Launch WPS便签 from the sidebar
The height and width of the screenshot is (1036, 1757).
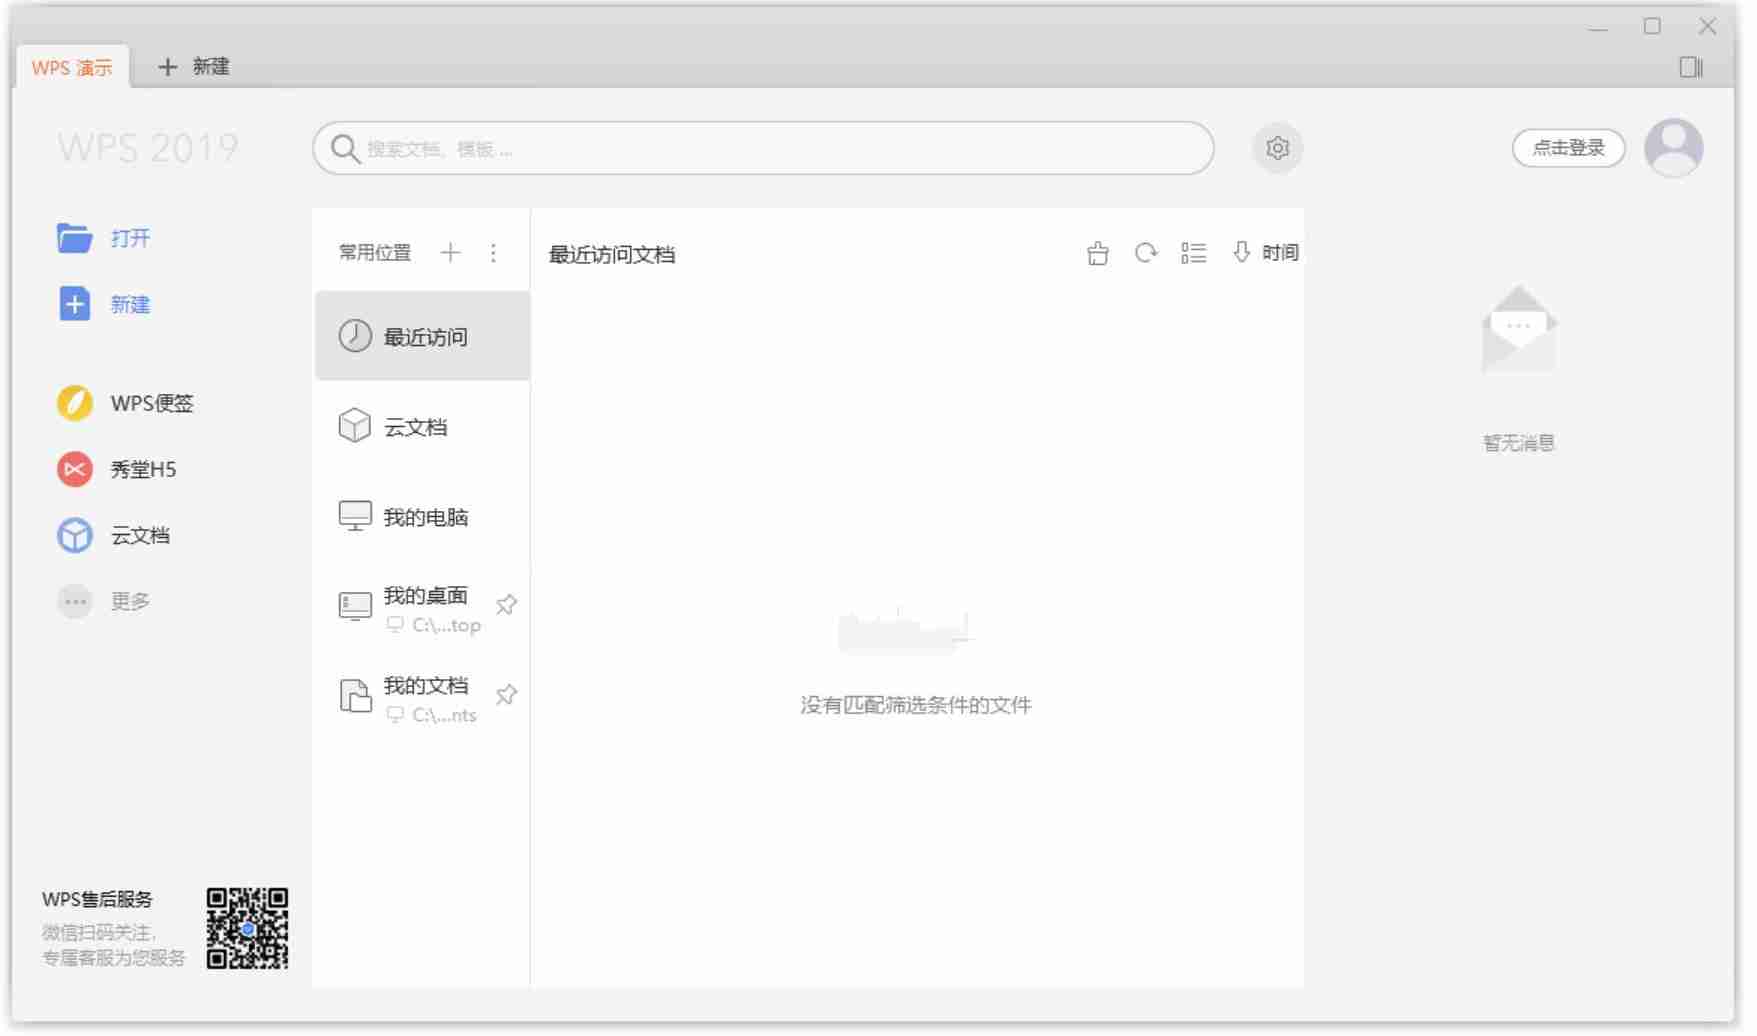point(126,403)
